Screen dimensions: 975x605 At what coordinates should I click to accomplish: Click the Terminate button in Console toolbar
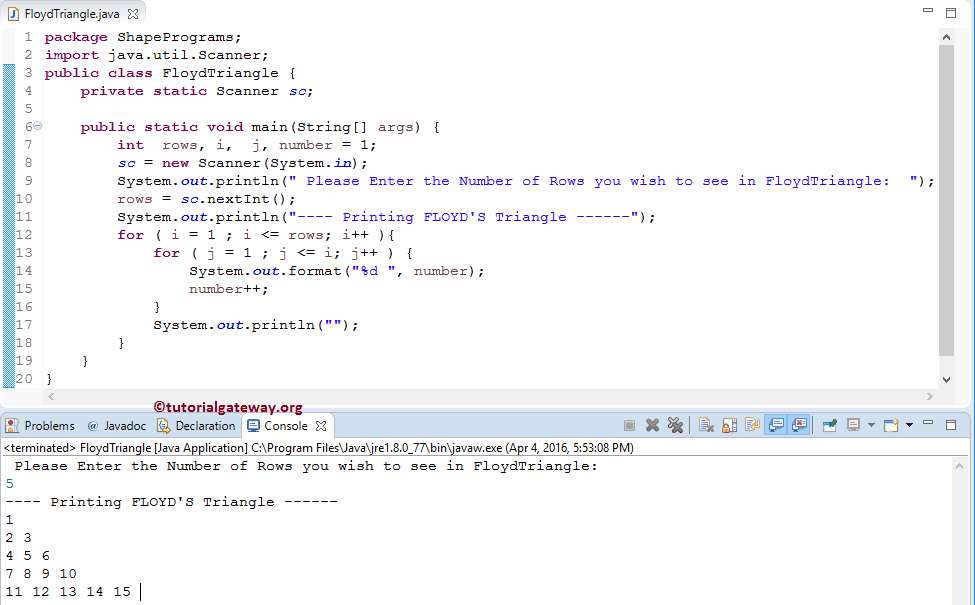tap(627, 425)
